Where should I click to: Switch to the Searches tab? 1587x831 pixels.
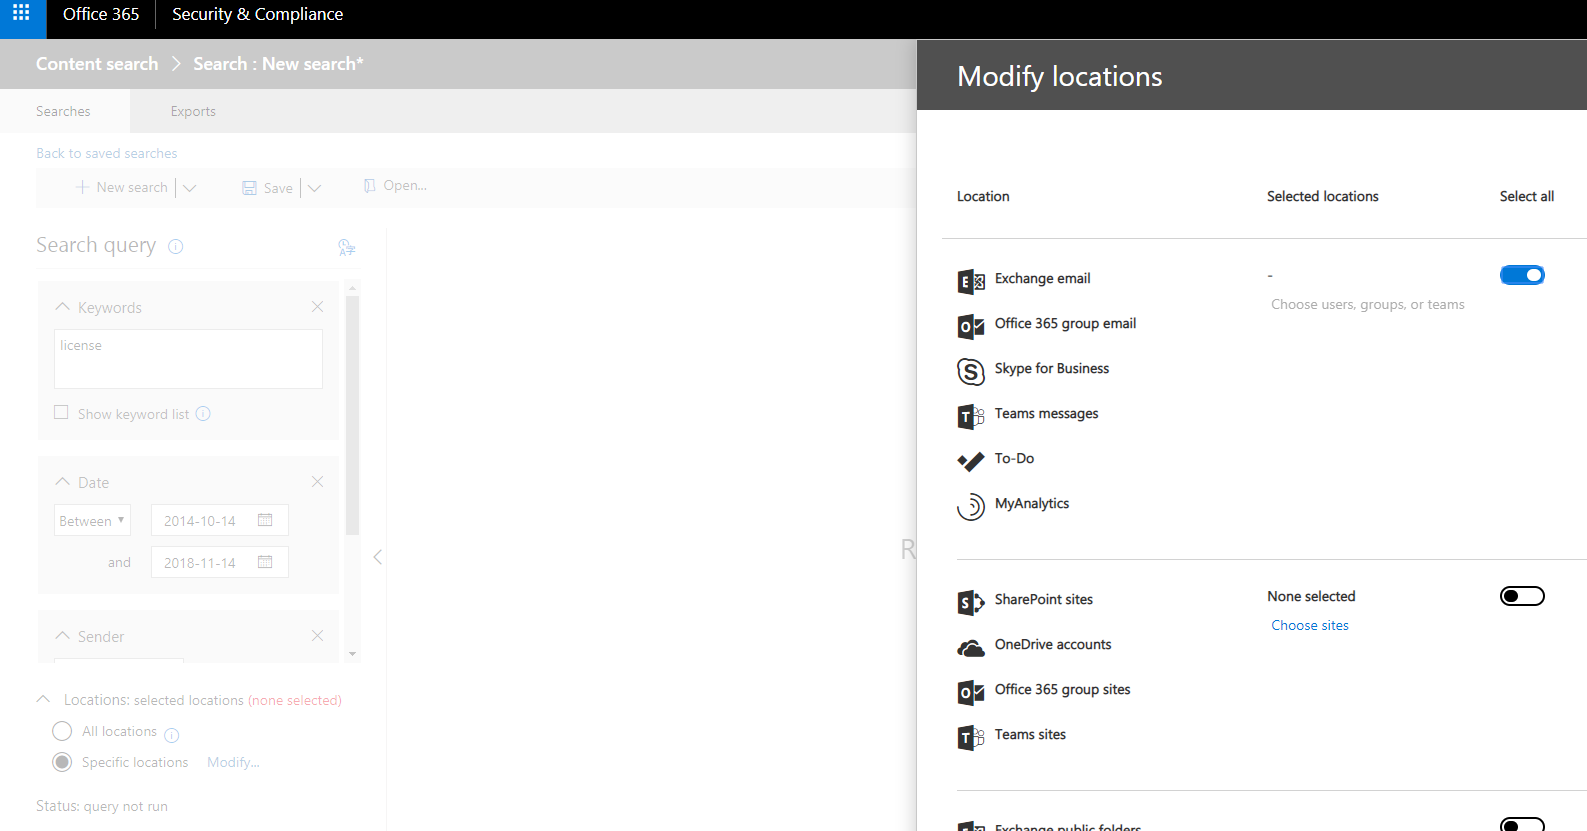[x=63, y=111]
